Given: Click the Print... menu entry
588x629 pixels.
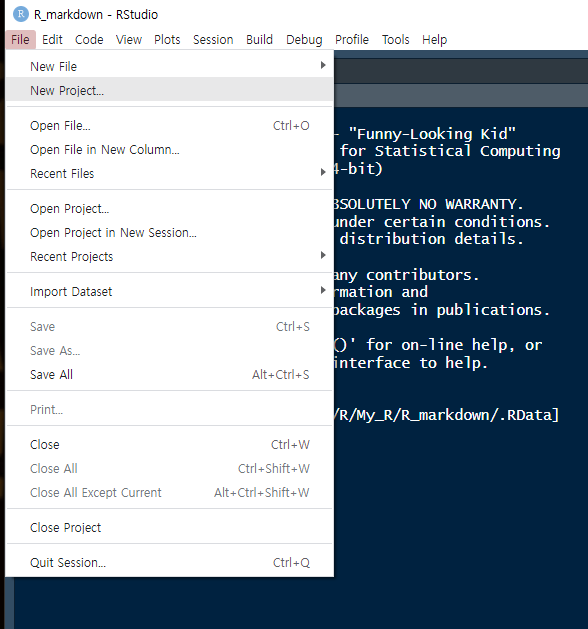Looking at the screenshot, I should click(x=170, y=410).
